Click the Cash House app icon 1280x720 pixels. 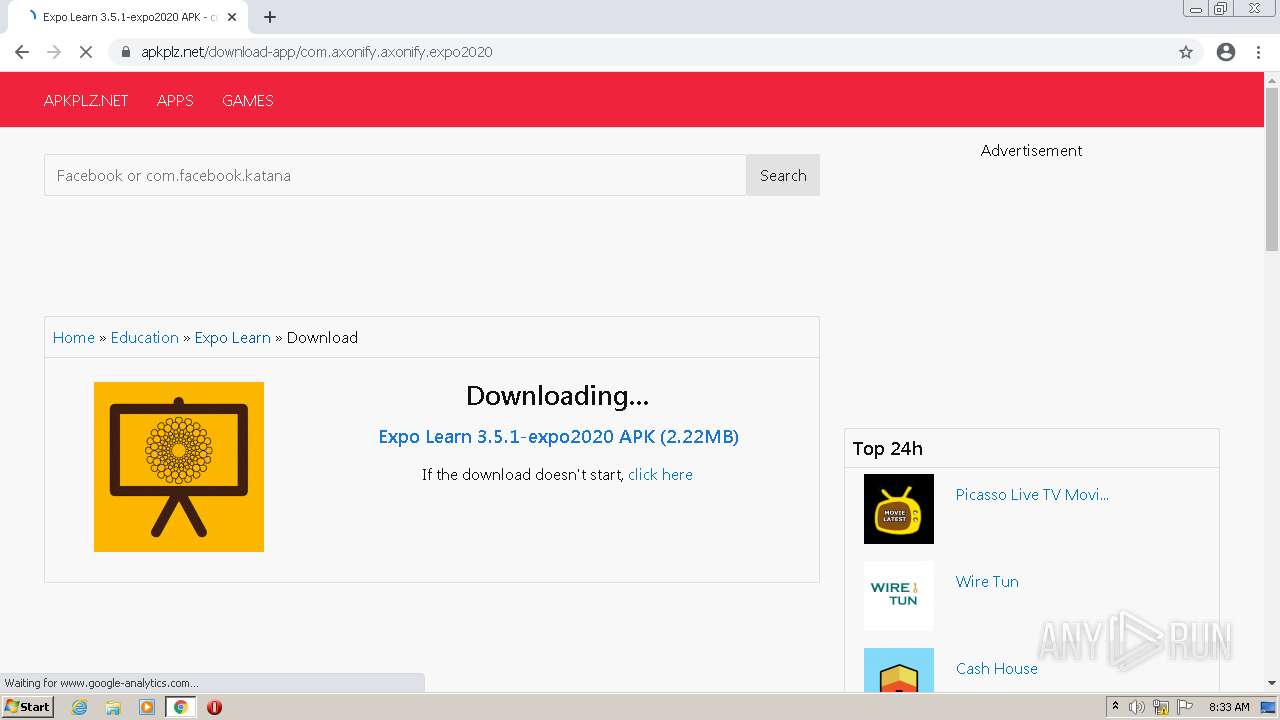pos(899,670)
